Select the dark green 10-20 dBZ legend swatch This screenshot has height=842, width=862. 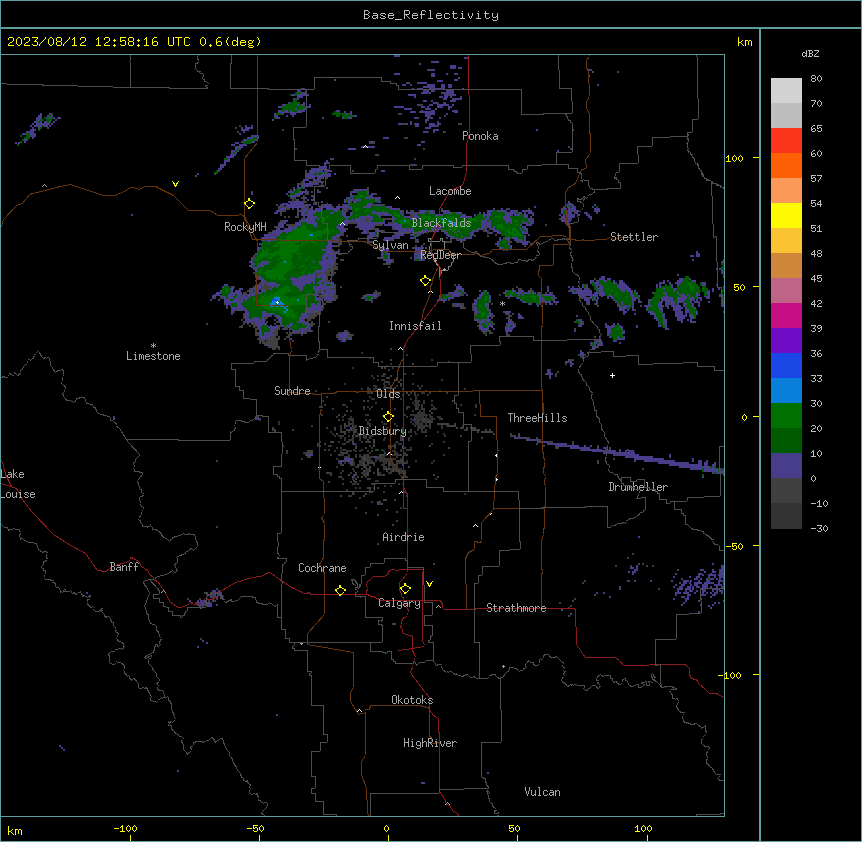click(786, 441)
